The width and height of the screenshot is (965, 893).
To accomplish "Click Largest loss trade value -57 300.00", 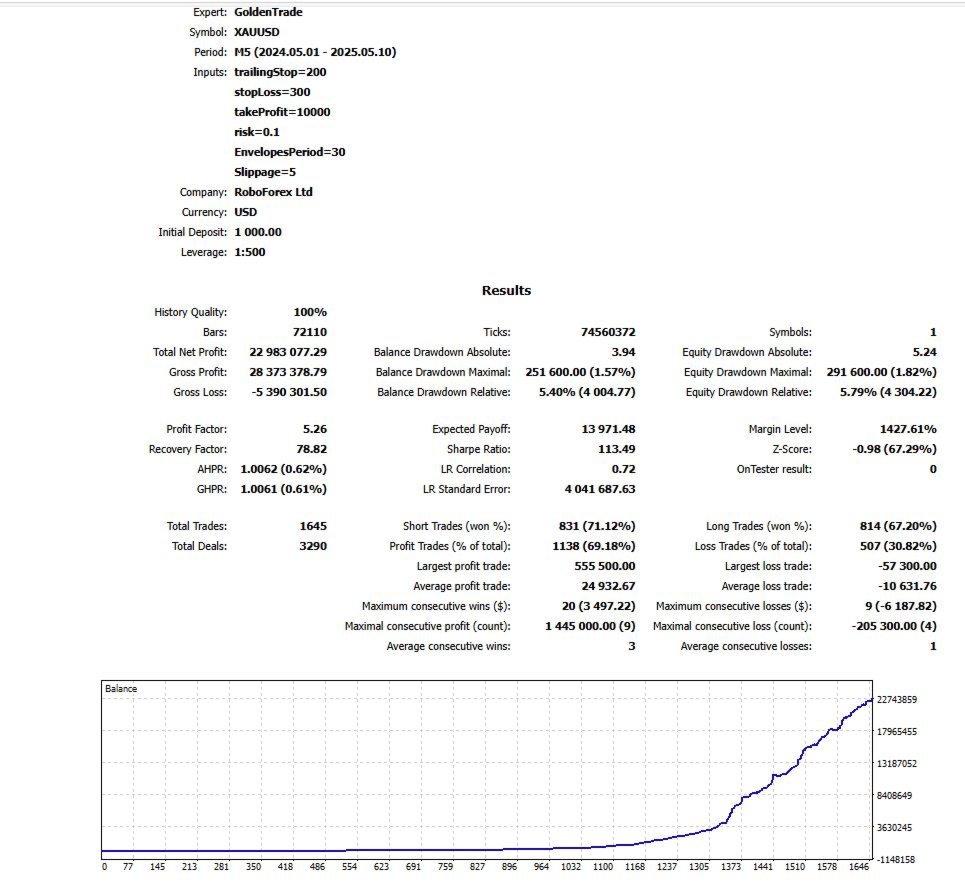I will [907, 566].
